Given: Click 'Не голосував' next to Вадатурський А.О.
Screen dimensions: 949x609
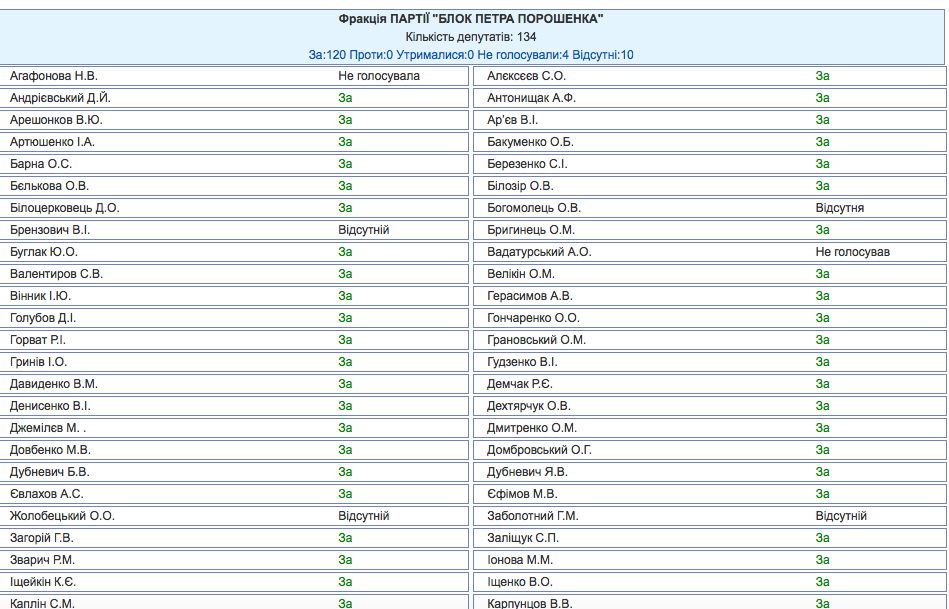Looking at the screenshot, I should click(x=852, y=252).
